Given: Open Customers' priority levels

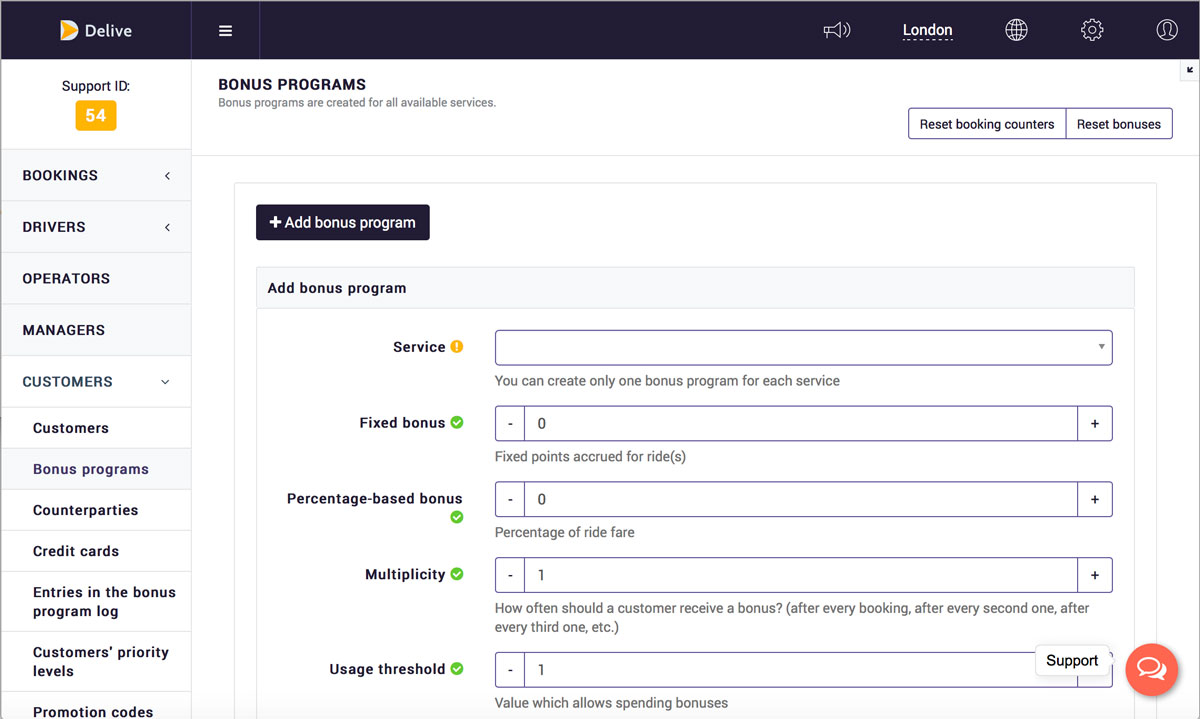Looking at the screenshot, I should [96, 662].
